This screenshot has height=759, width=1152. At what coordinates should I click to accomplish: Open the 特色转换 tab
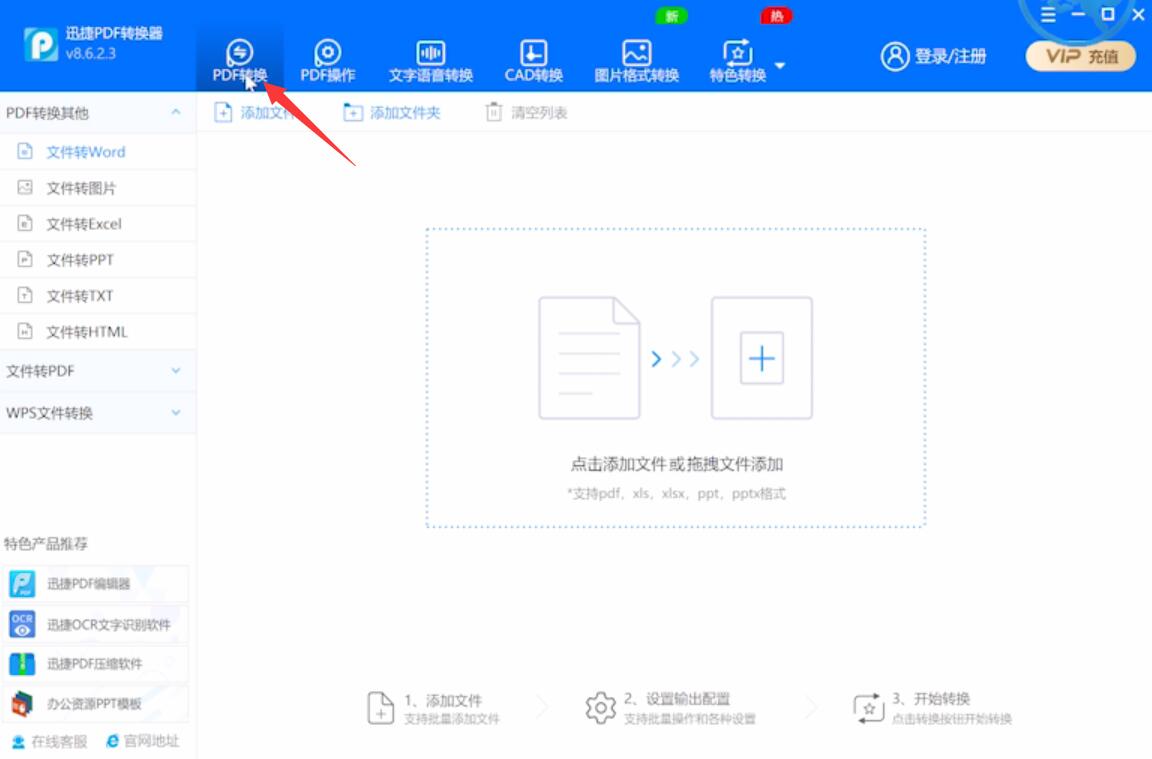point(738,60)
